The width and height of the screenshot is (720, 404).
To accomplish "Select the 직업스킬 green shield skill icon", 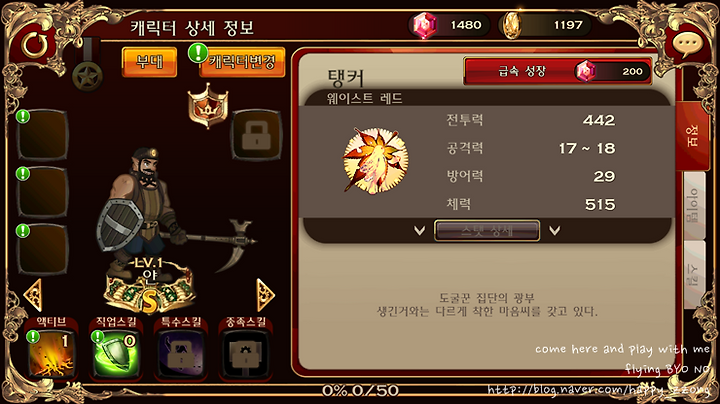I will (x=115, y=354).
